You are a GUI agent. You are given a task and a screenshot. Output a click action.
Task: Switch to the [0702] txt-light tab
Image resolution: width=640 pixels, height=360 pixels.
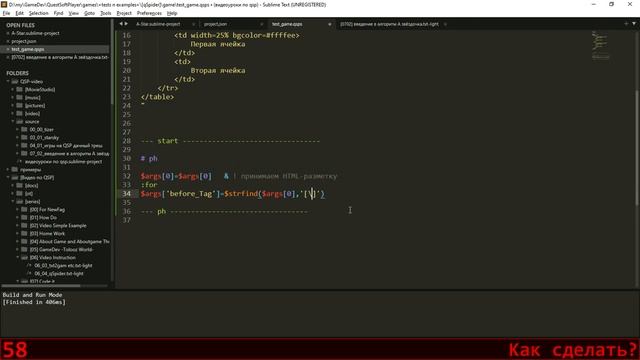click(389, 24)
